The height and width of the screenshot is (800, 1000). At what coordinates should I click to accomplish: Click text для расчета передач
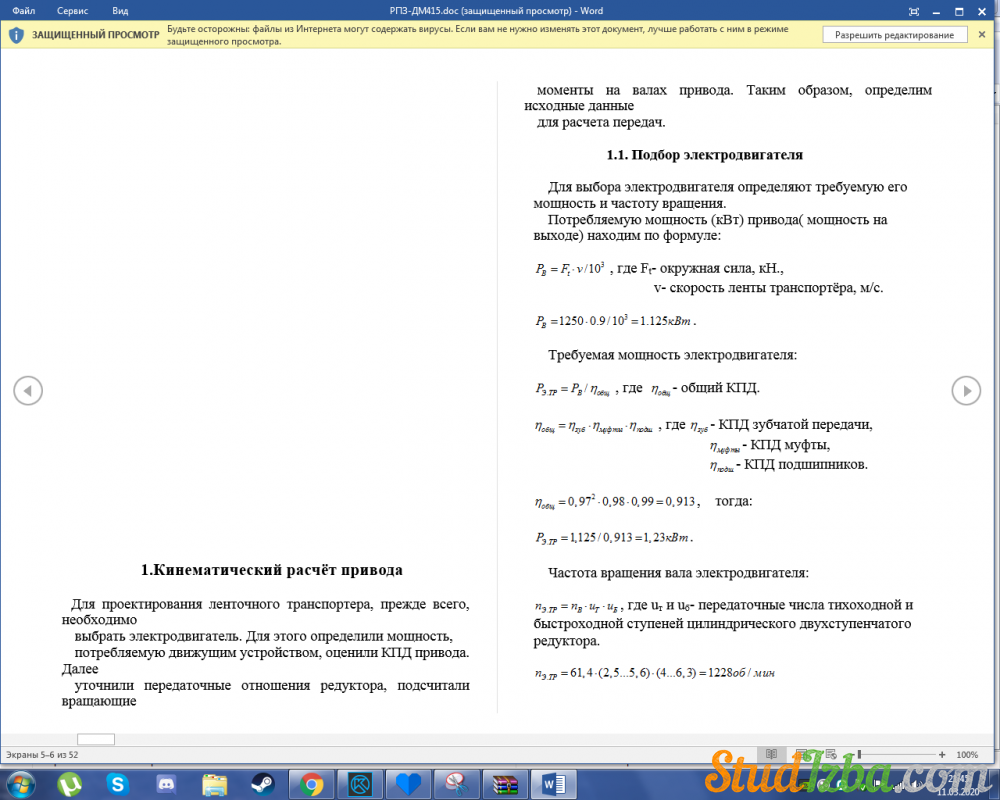point(601,122)
